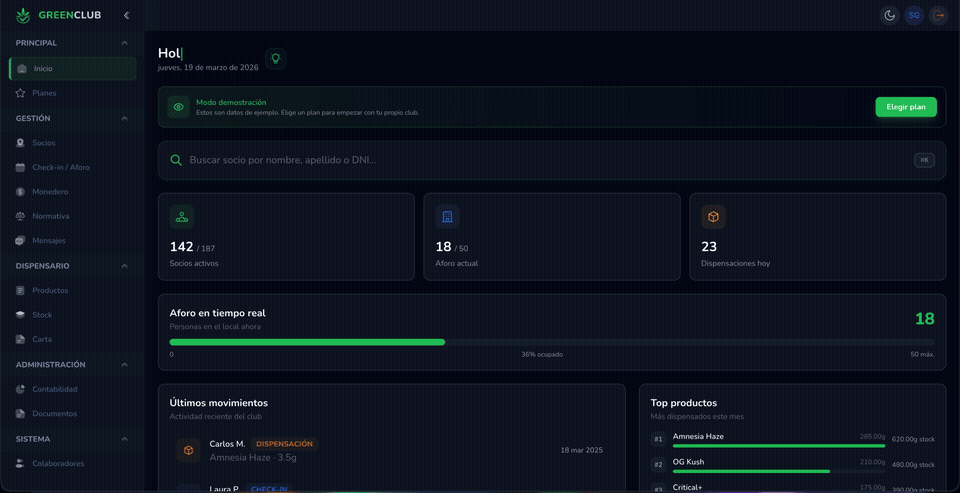Click the GreenClub leaf logo
Viewport: 960px width, 493px height.
point(23,15)
